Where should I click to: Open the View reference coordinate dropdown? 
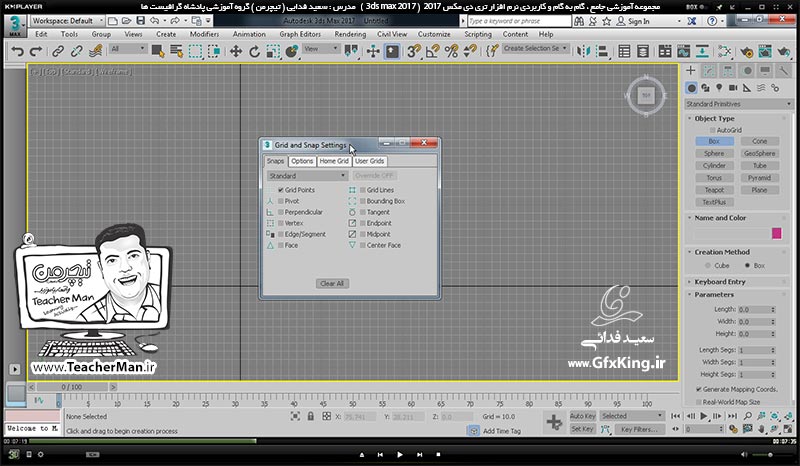321,49
